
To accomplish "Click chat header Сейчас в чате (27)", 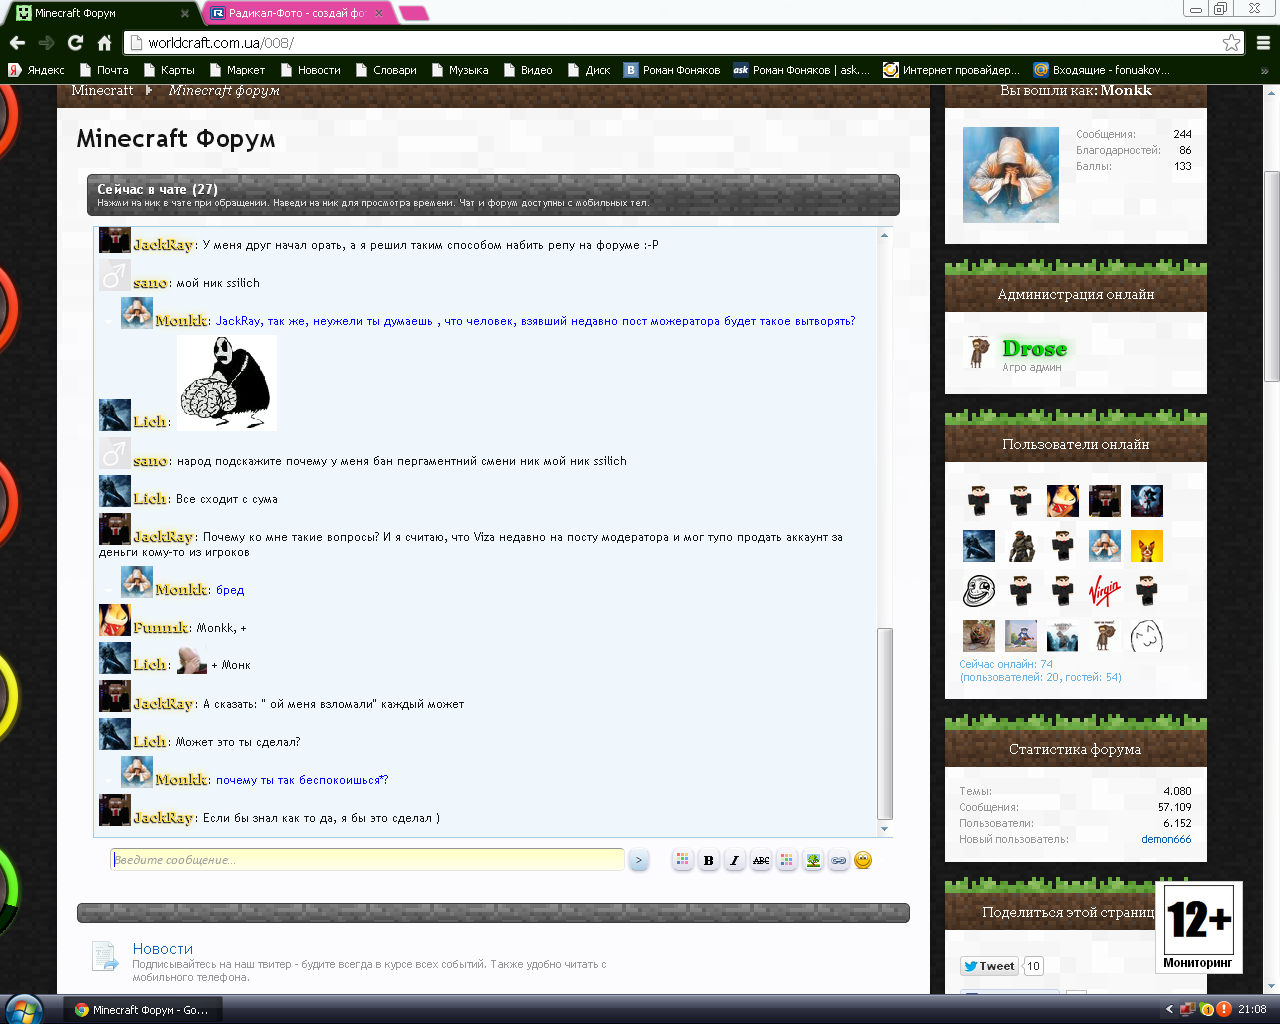I will [157, 189].
